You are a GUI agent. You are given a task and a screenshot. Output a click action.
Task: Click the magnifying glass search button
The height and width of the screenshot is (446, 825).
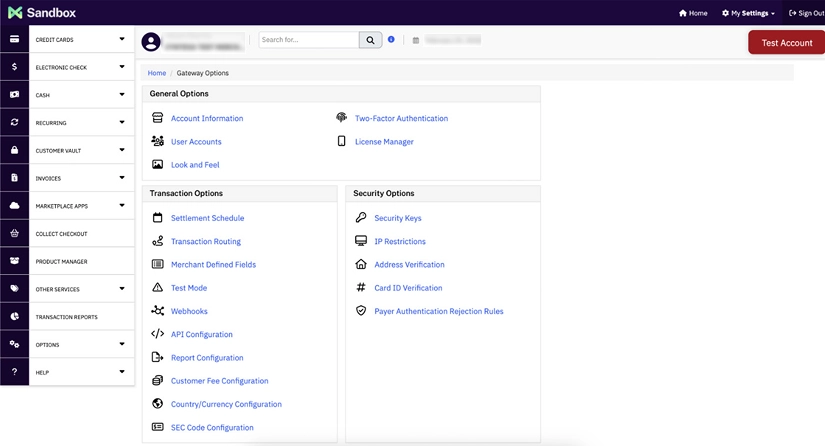[370, 40]
